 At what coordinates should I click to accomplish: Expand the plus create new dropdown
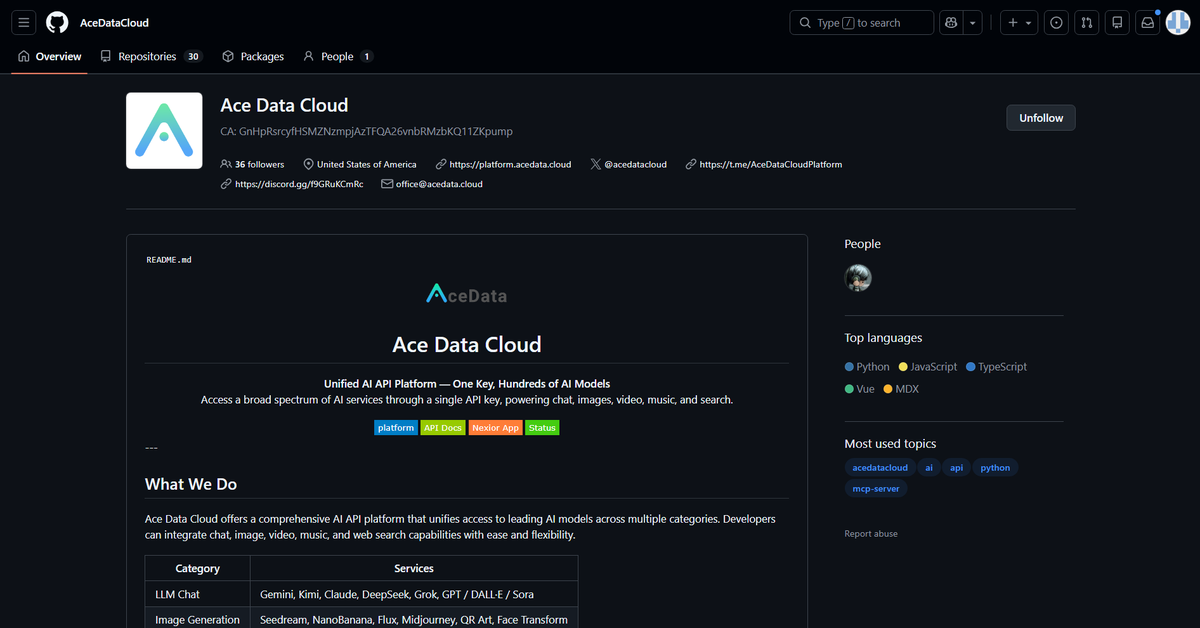click(1019, 22)
